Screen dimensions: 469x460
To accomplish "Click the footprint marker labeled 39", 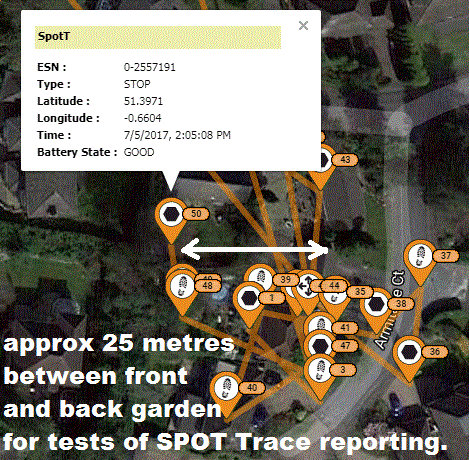I will tap(261, 276).
